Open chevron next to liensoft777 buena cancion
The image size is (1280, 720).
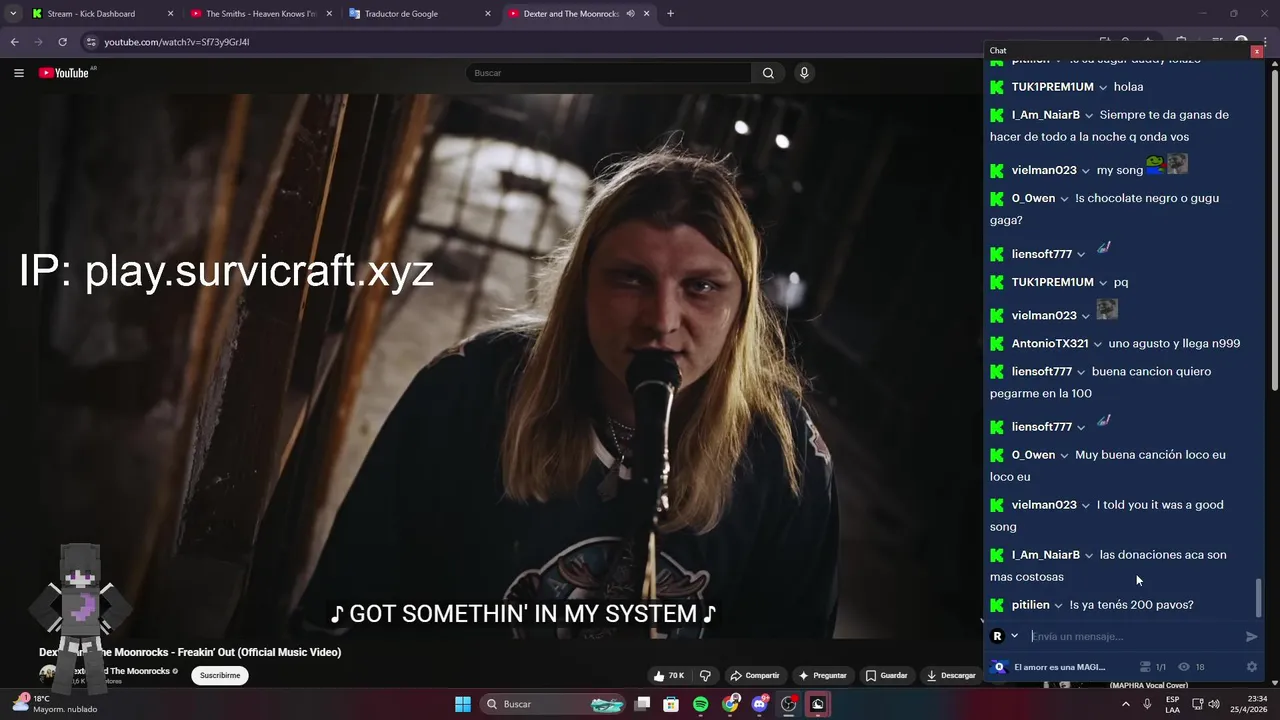(1080, 372)
